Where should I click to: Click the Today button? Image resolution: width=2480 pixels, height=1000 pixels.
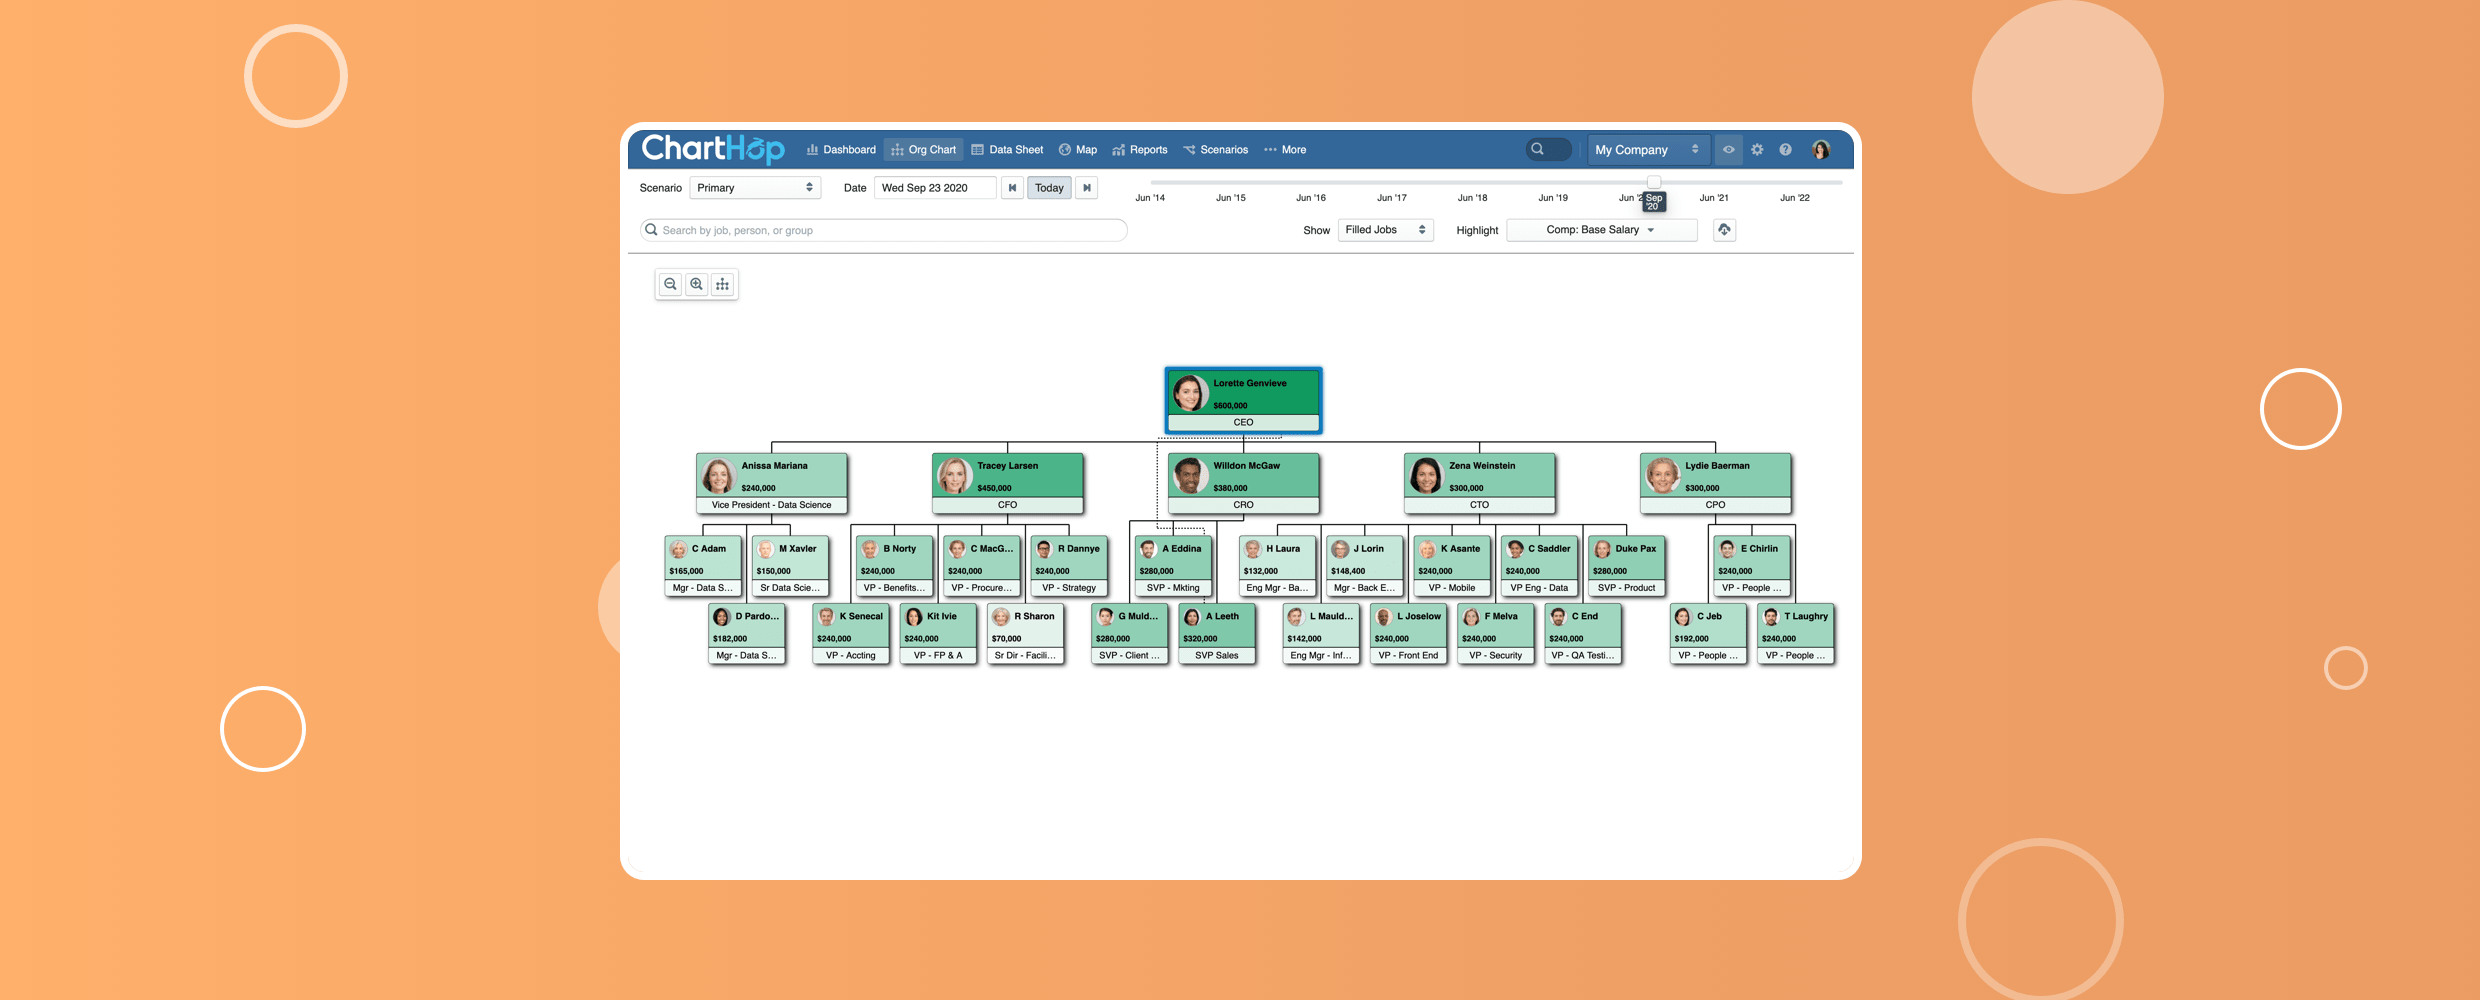point(1049,188)
